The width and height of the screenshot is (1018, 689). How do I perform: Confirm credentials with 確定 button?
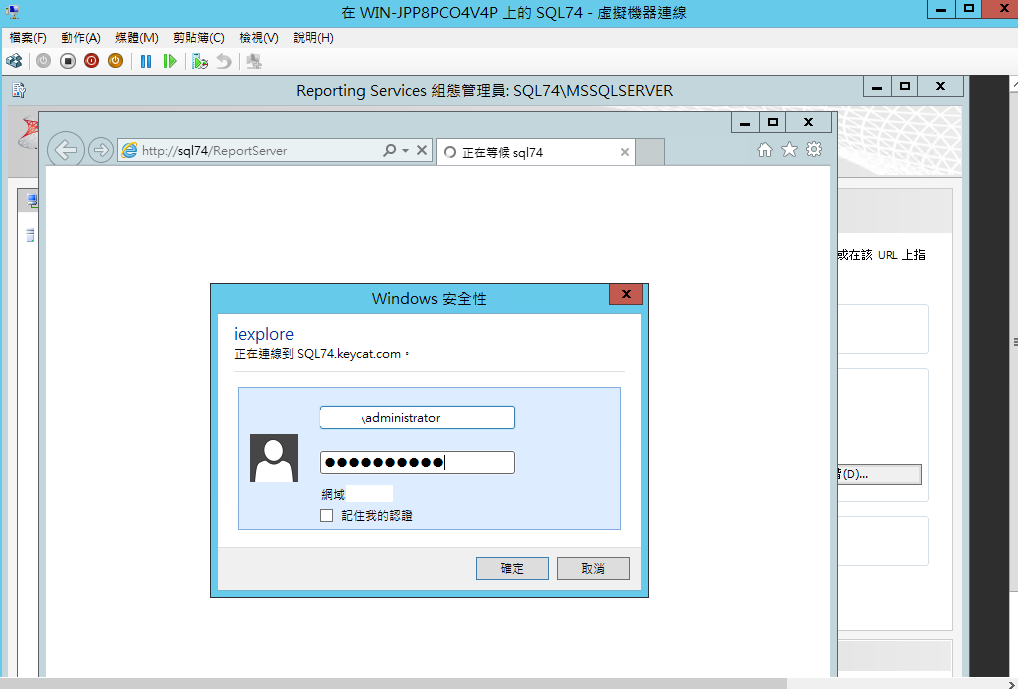click(512, 568)
